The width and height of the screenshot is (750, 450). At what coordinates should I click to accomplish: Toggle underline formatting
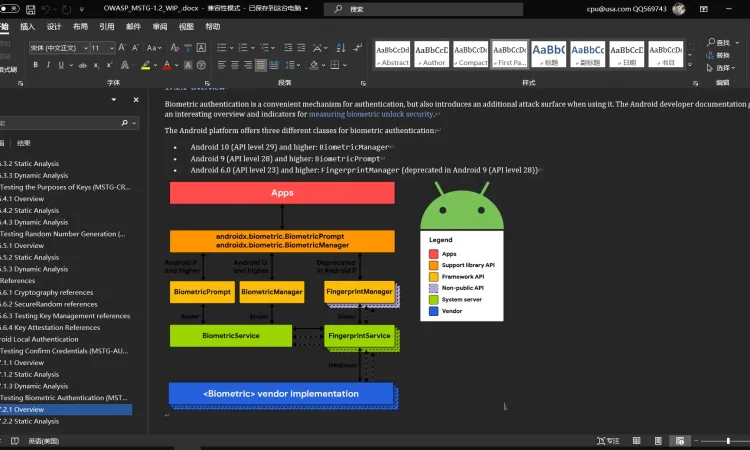(61, 65)
